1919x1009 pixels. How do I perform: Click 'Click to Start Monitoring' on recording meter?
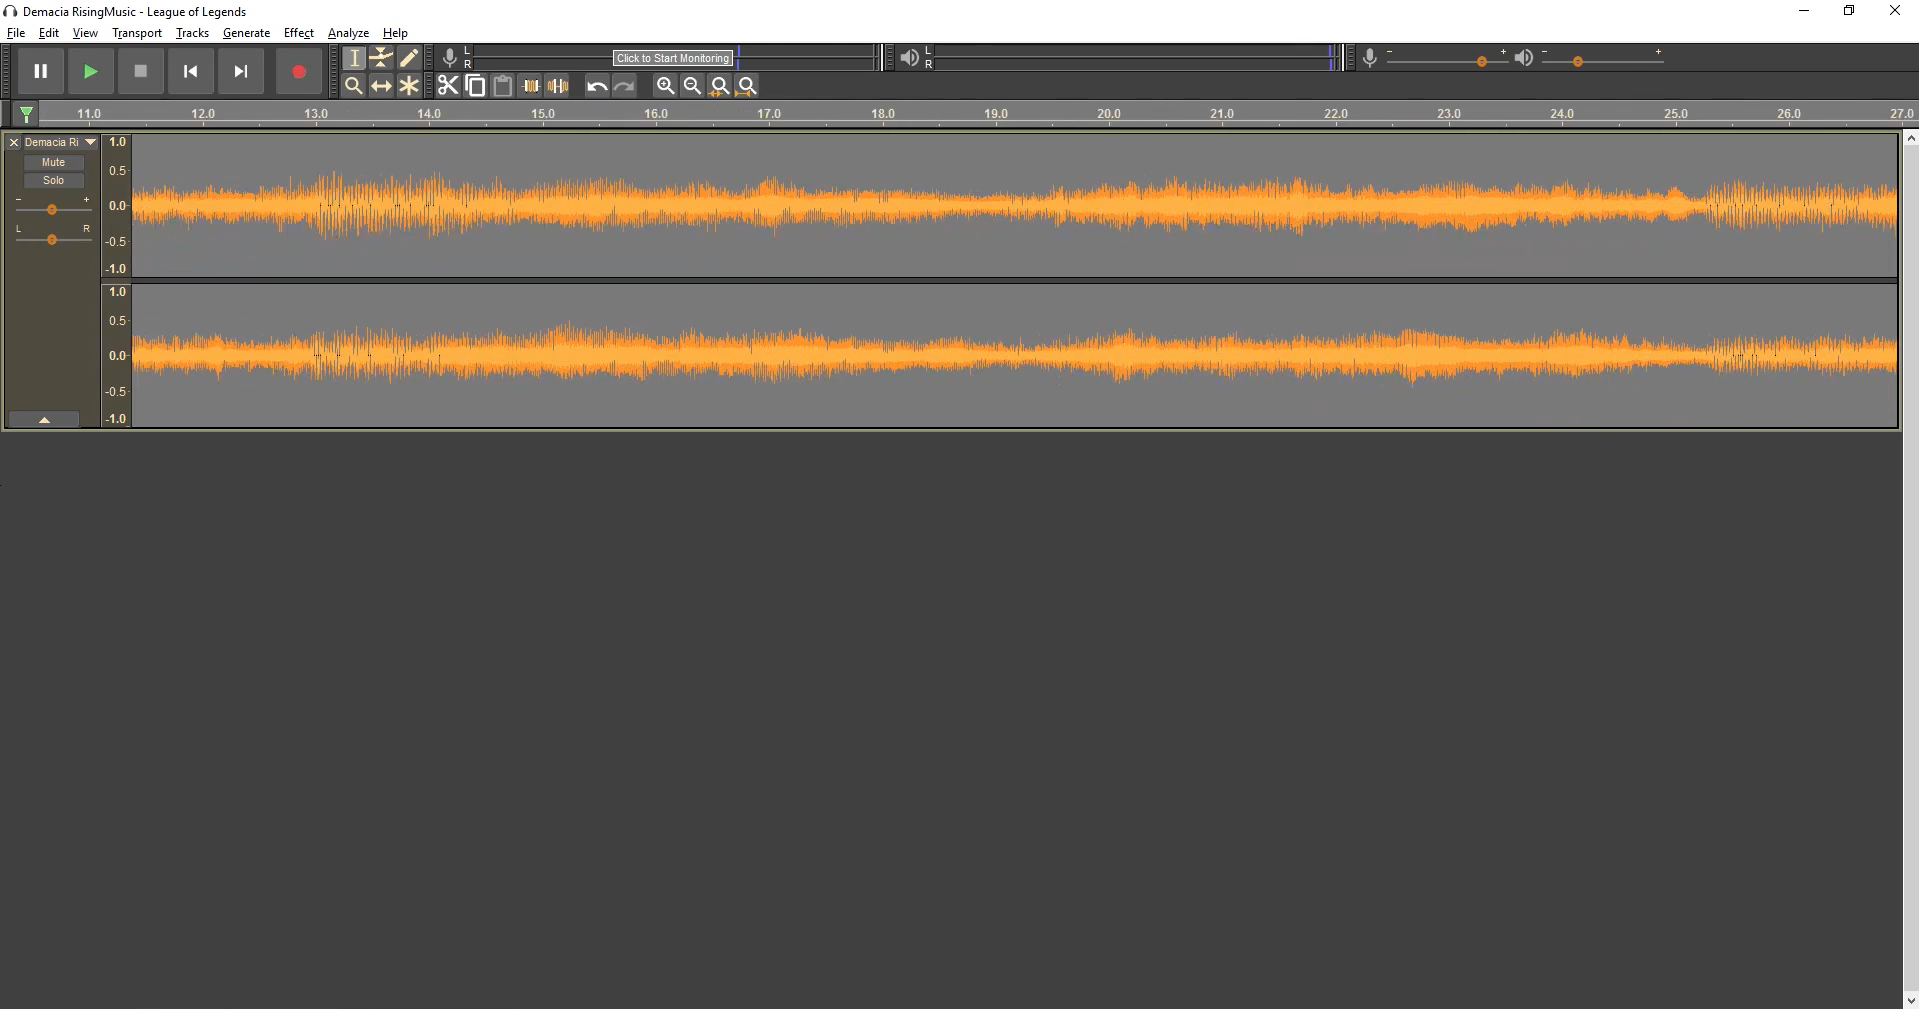(x=673, y=58)
